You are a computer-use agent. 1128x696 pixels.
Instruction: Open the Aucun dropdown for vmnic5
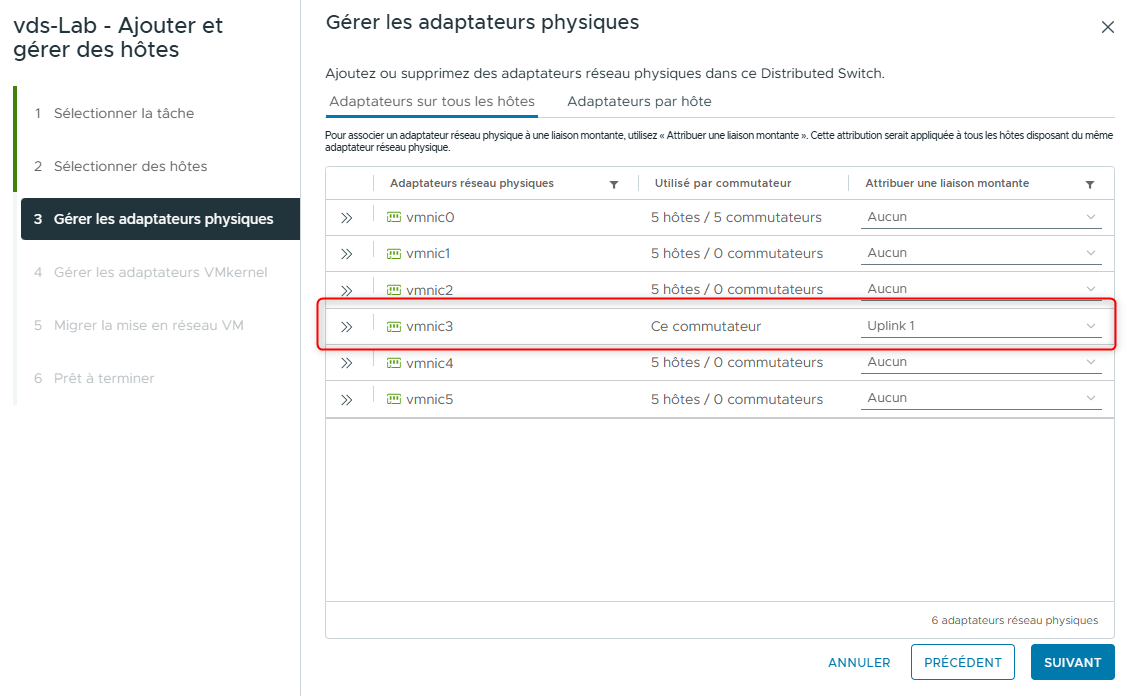[980, 397]
